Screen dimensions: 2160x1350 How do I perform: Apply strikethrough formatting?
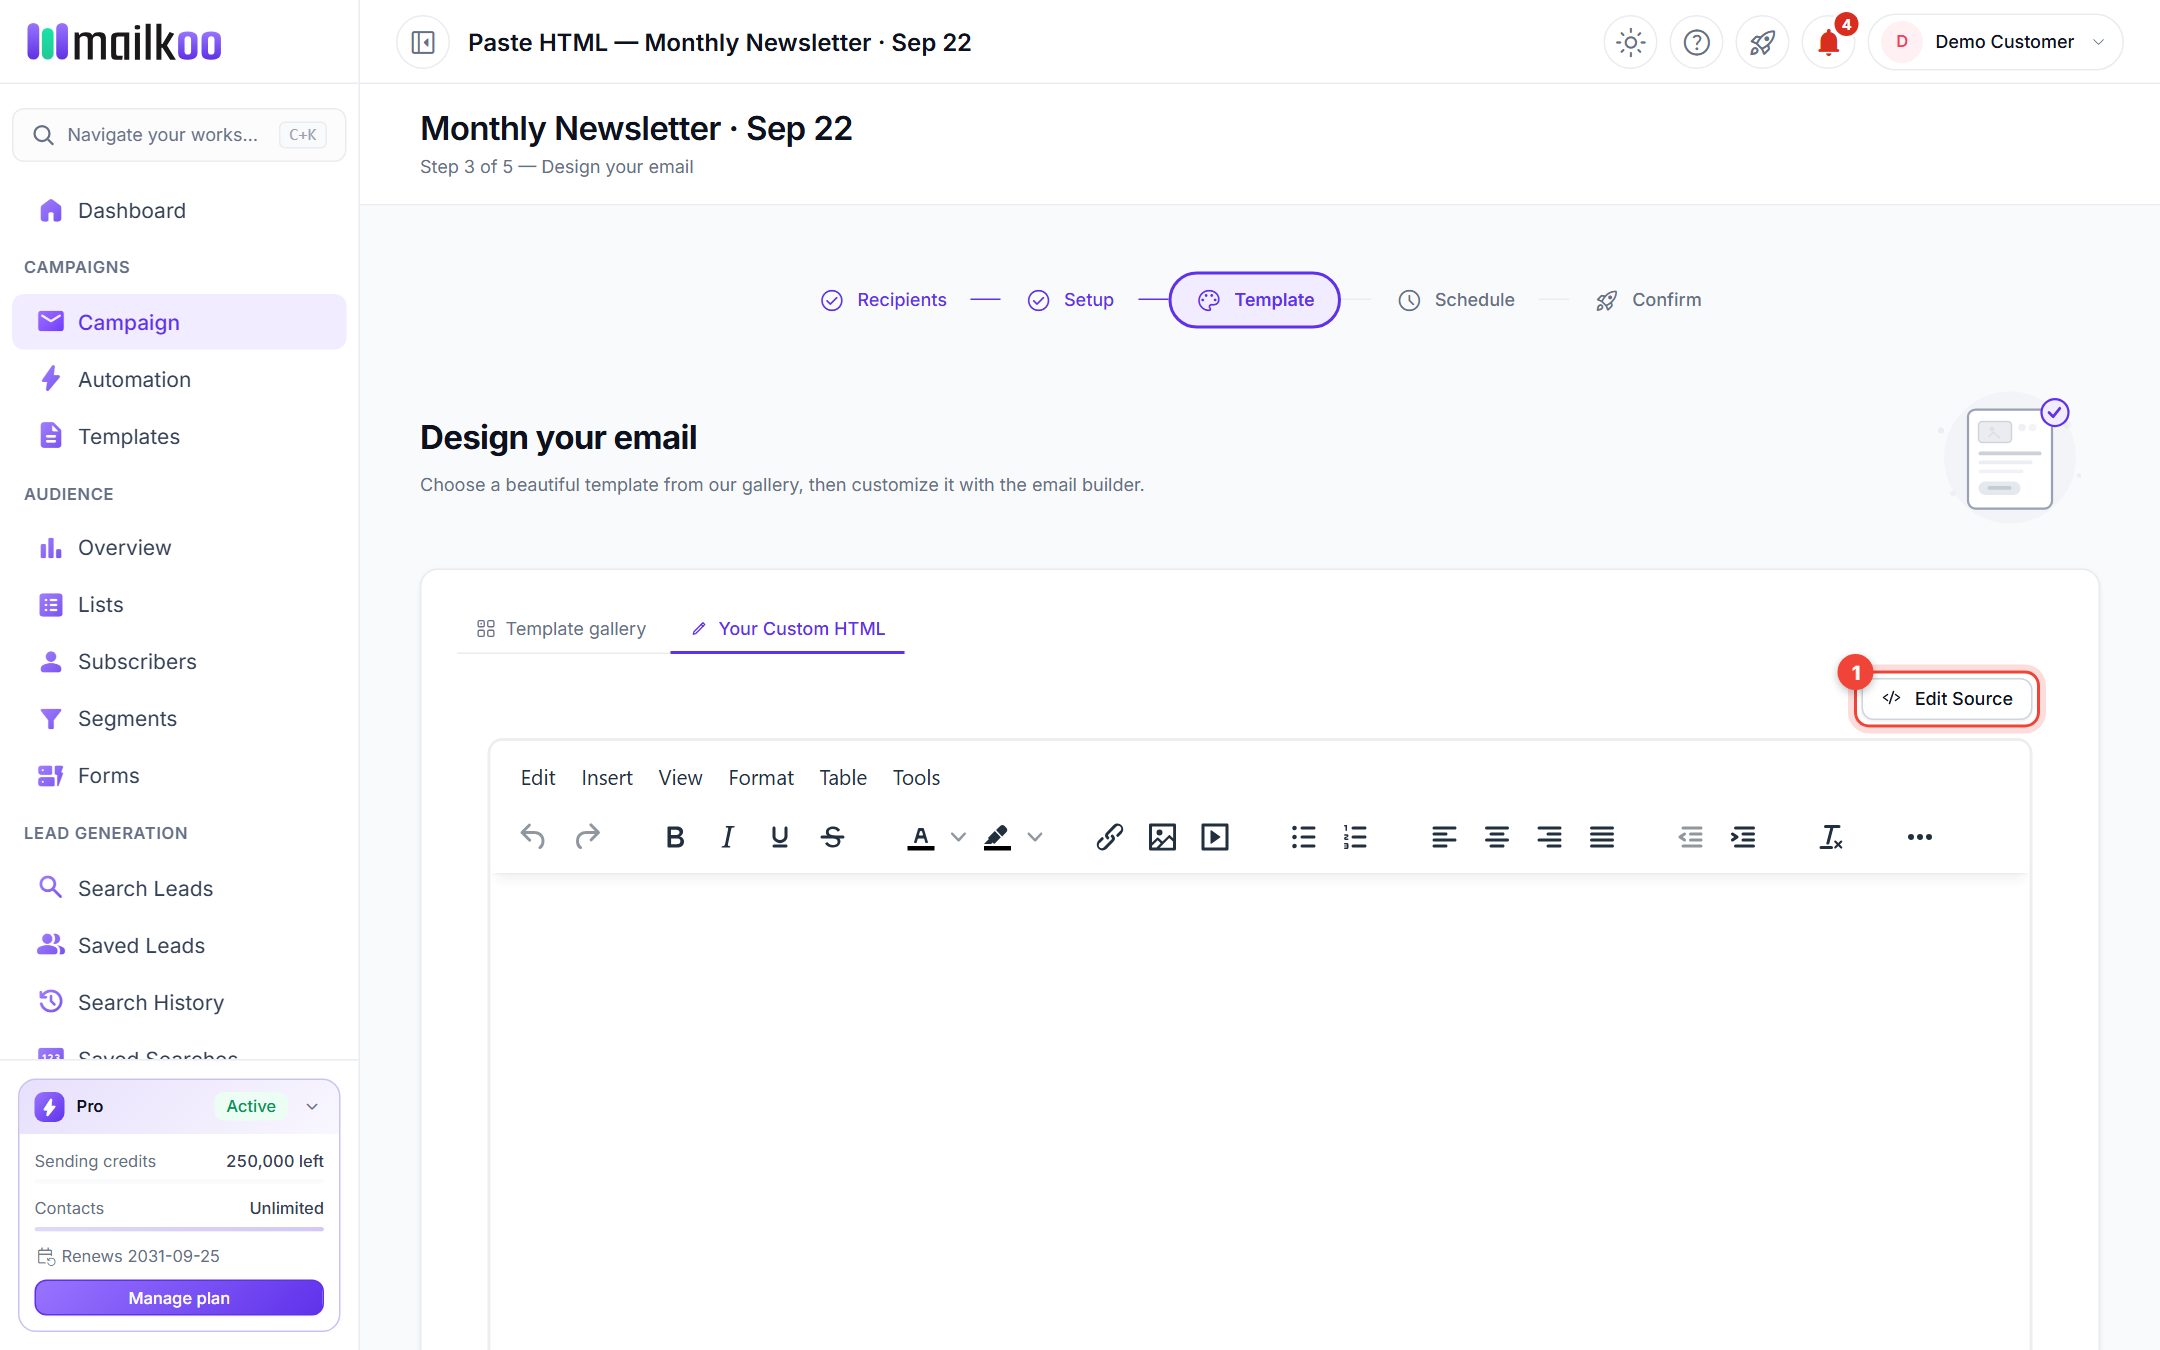[832, 837]
